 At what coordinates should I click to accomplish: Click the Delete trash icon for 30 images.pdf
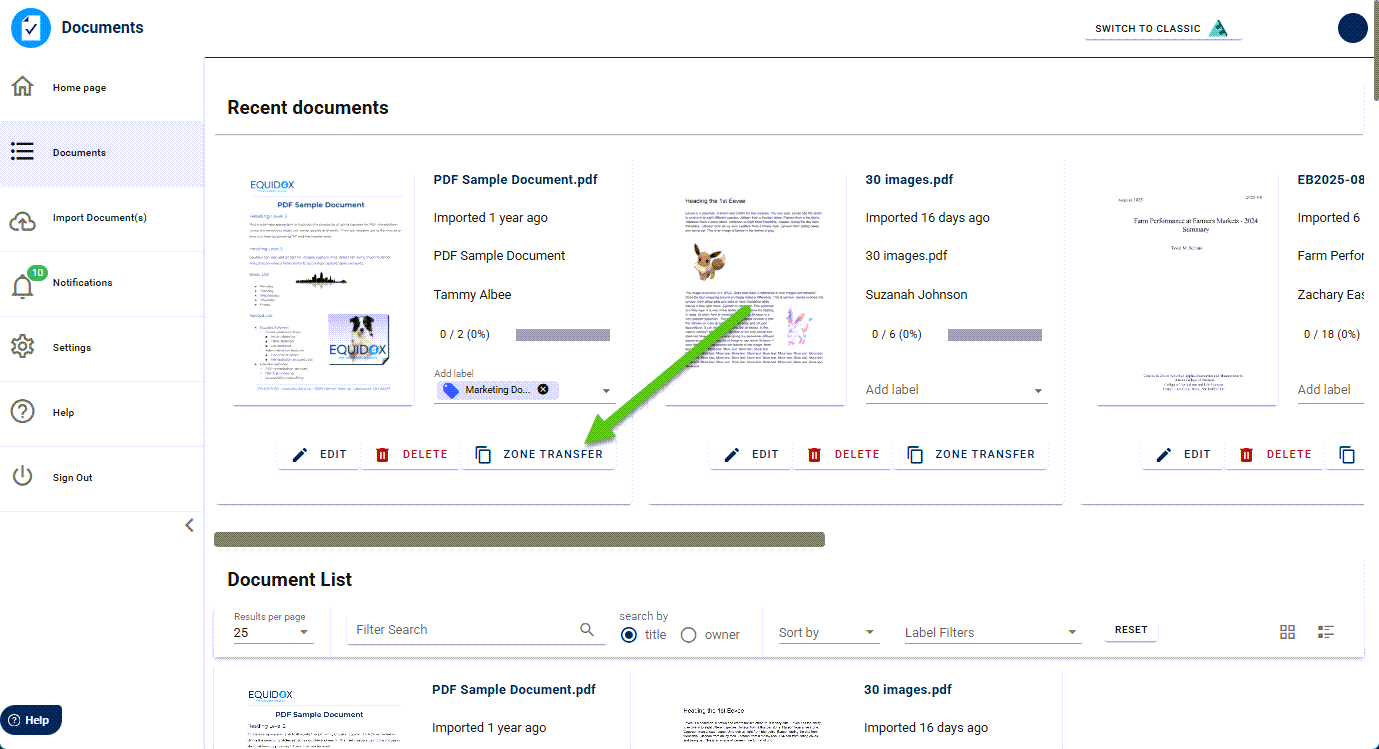(812, 453)
